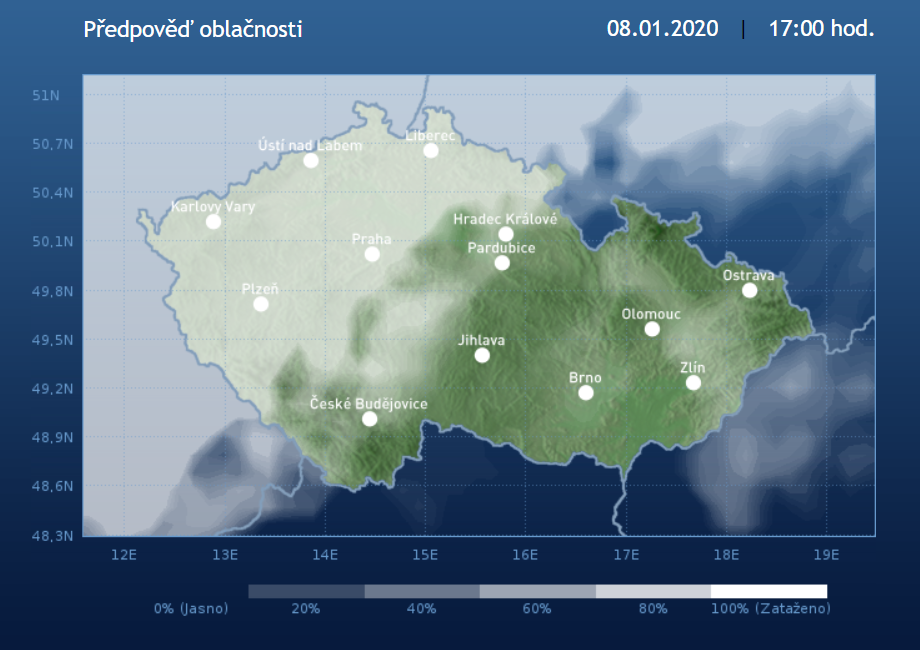
Task: Select the Hradec Králové marker
Action: pyautogui.click(x=506, y=234)
